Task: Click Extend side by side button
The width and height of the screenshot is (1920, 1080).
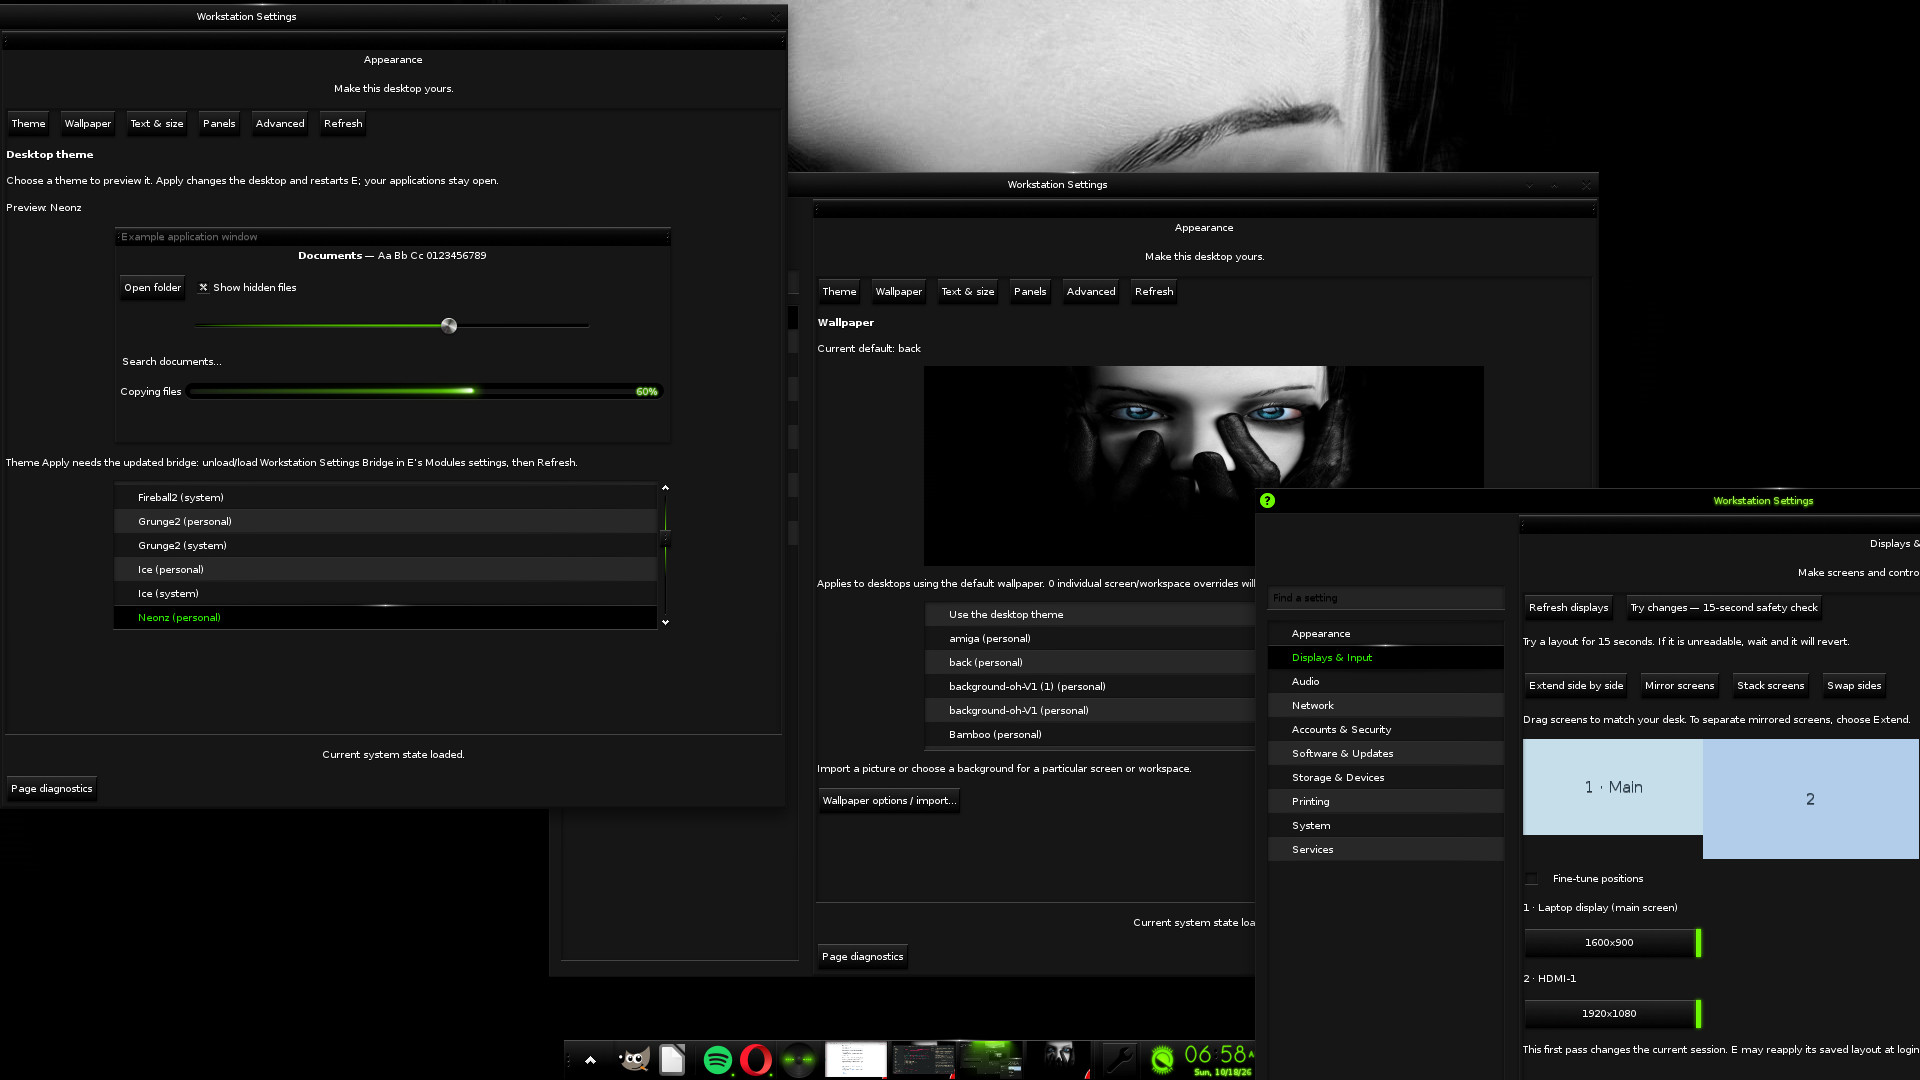Action: point(1576,686)
